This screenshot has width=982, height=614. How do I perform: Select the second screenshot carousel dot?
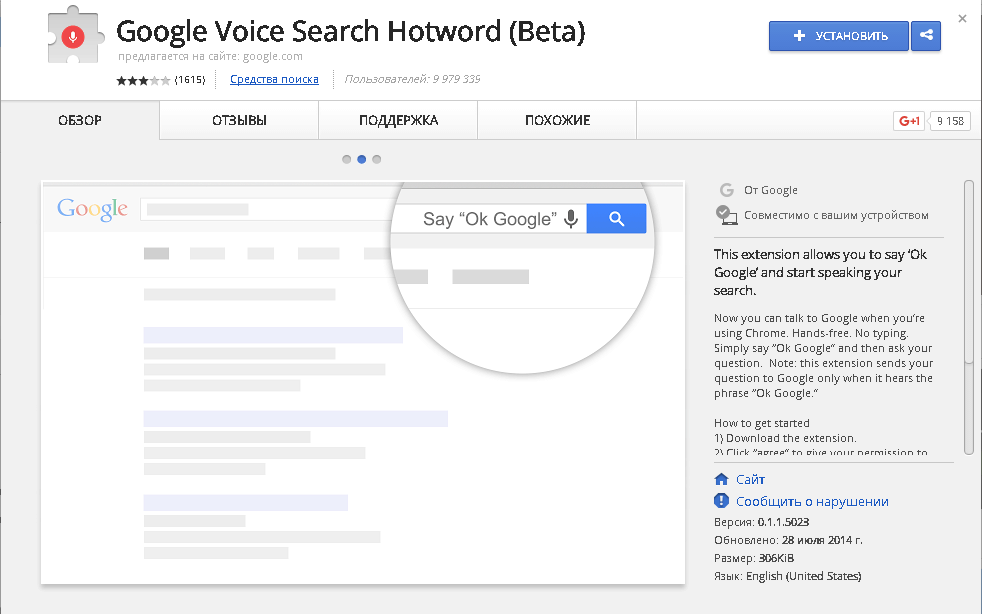click(361, 159)
